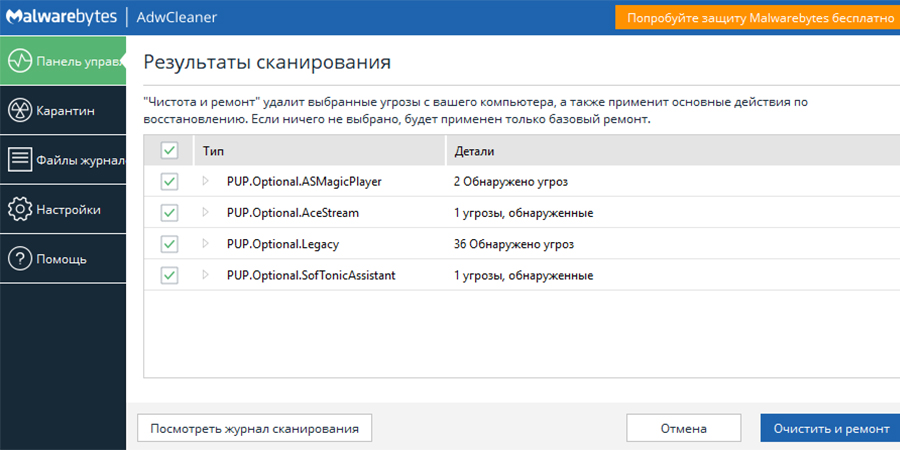The width and height of the screenshot is (900, 450).
Task: Open the Файлы журнала section
Action: point(63,160)
